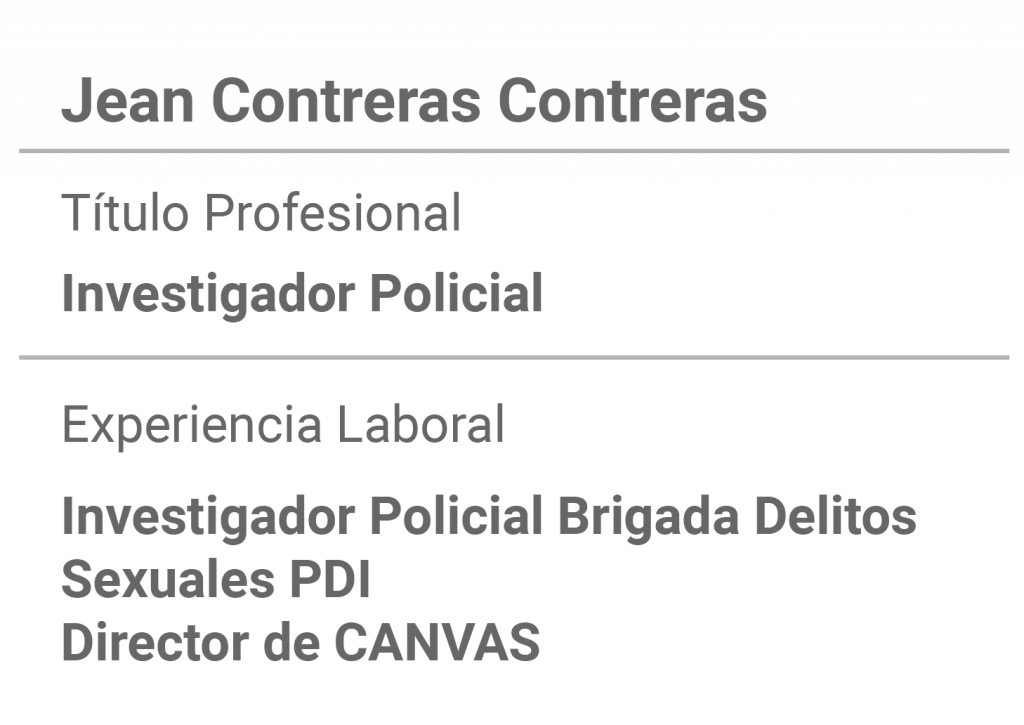Click the second Contreras surname
The width and height of the screenshot is (1024, 725).
[633, 101]
